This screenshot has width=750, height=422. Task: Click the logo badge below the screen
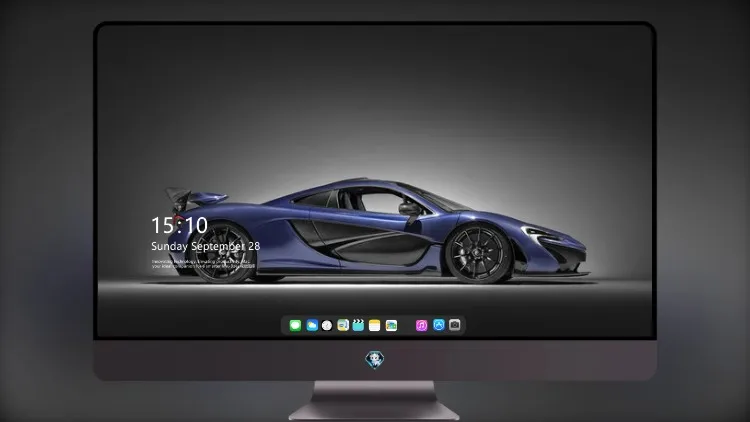pos(375,360)
